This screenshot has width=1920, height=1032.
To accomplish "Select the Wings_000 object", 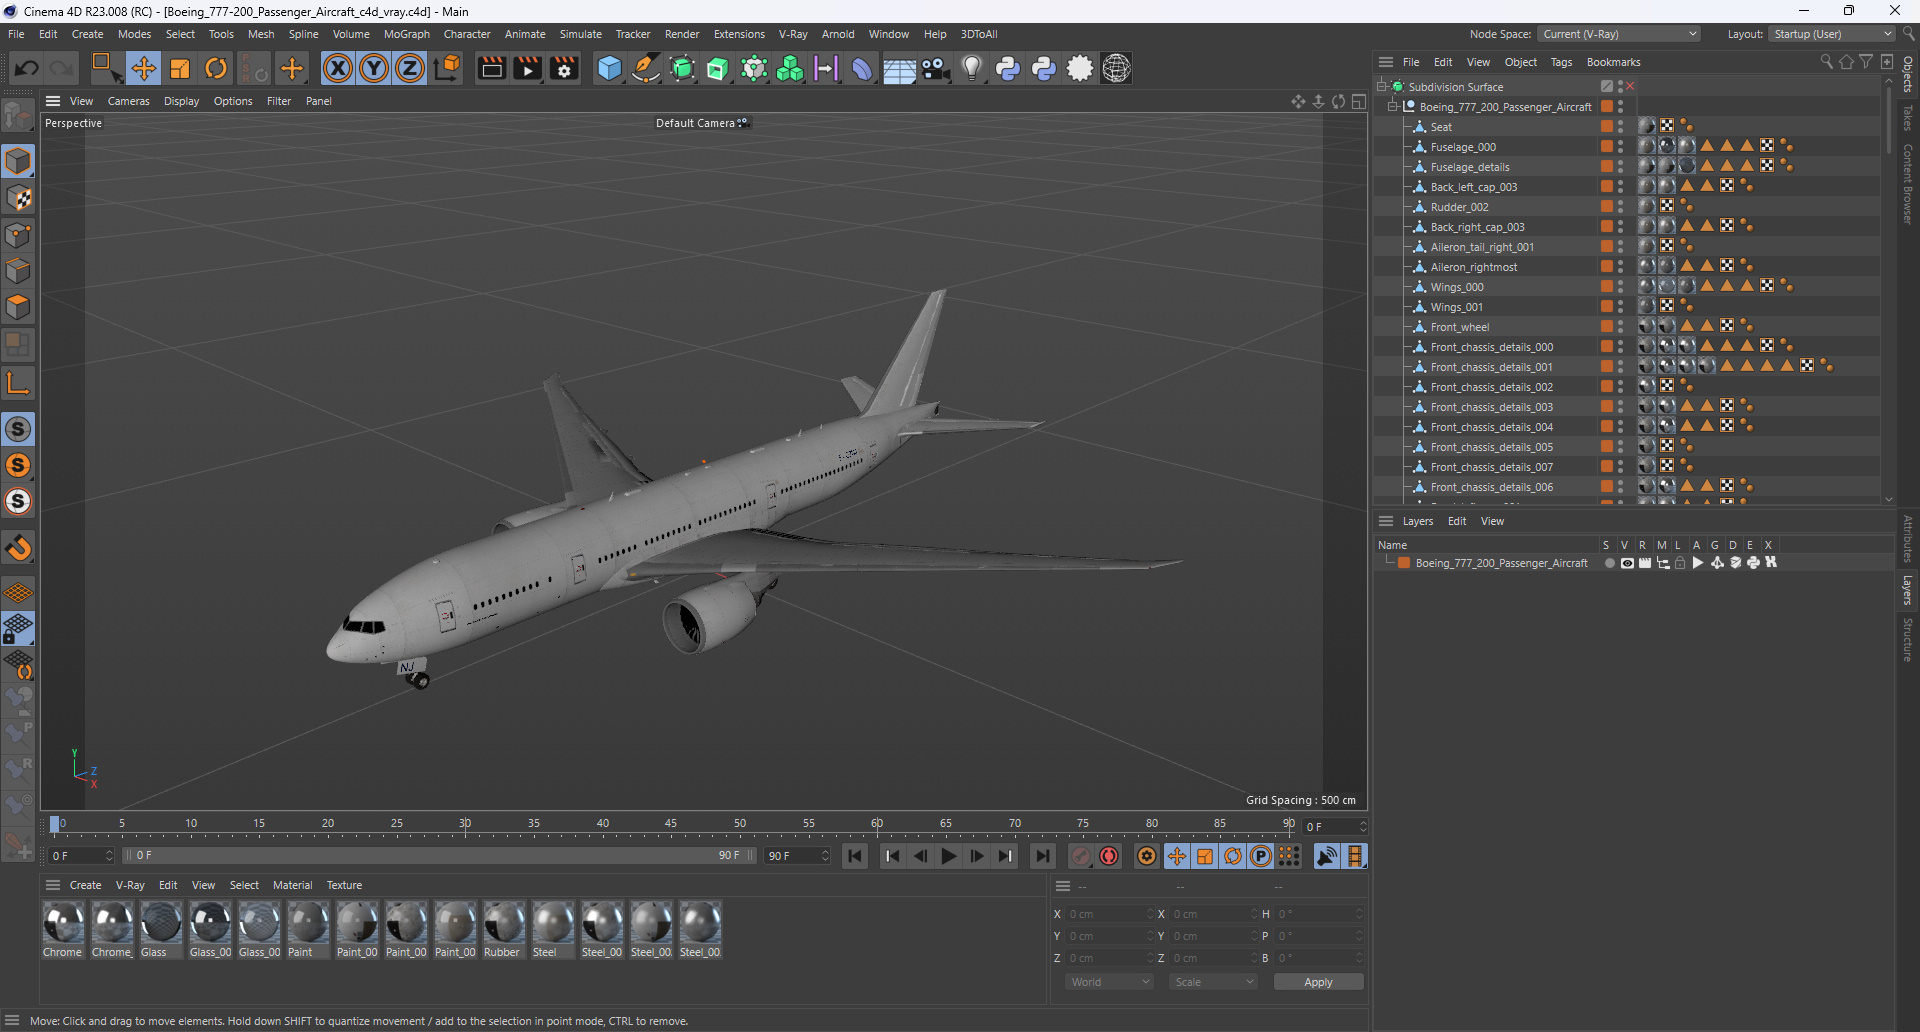I will (1457, 287).
